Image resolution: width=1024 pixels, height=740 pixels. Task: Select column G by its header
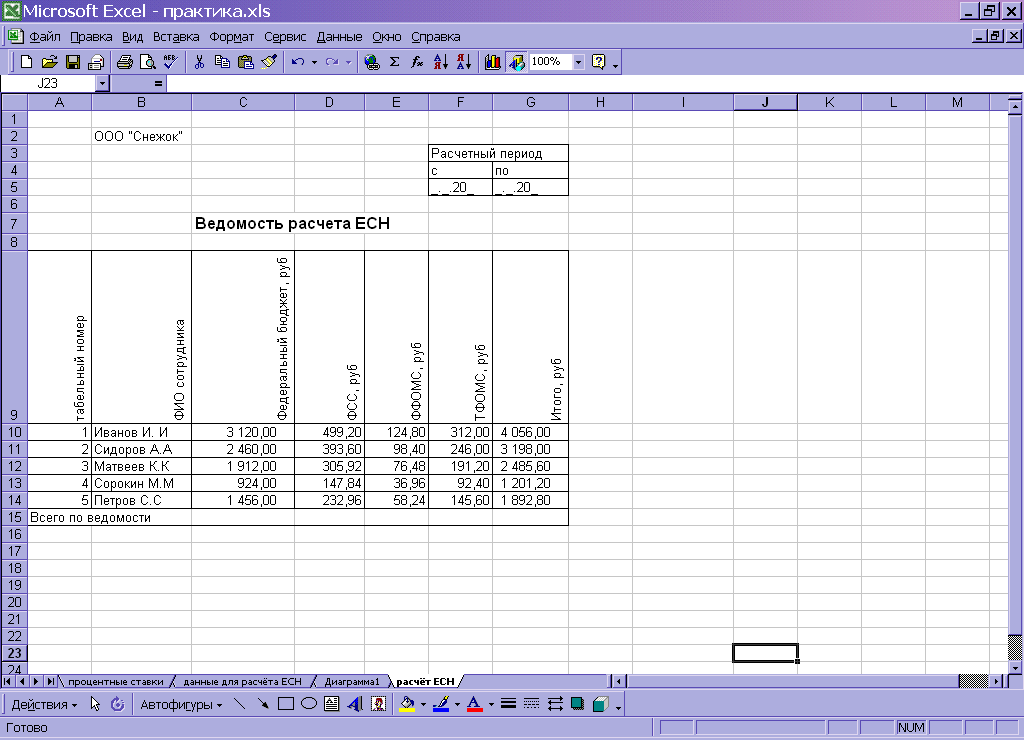530,103
